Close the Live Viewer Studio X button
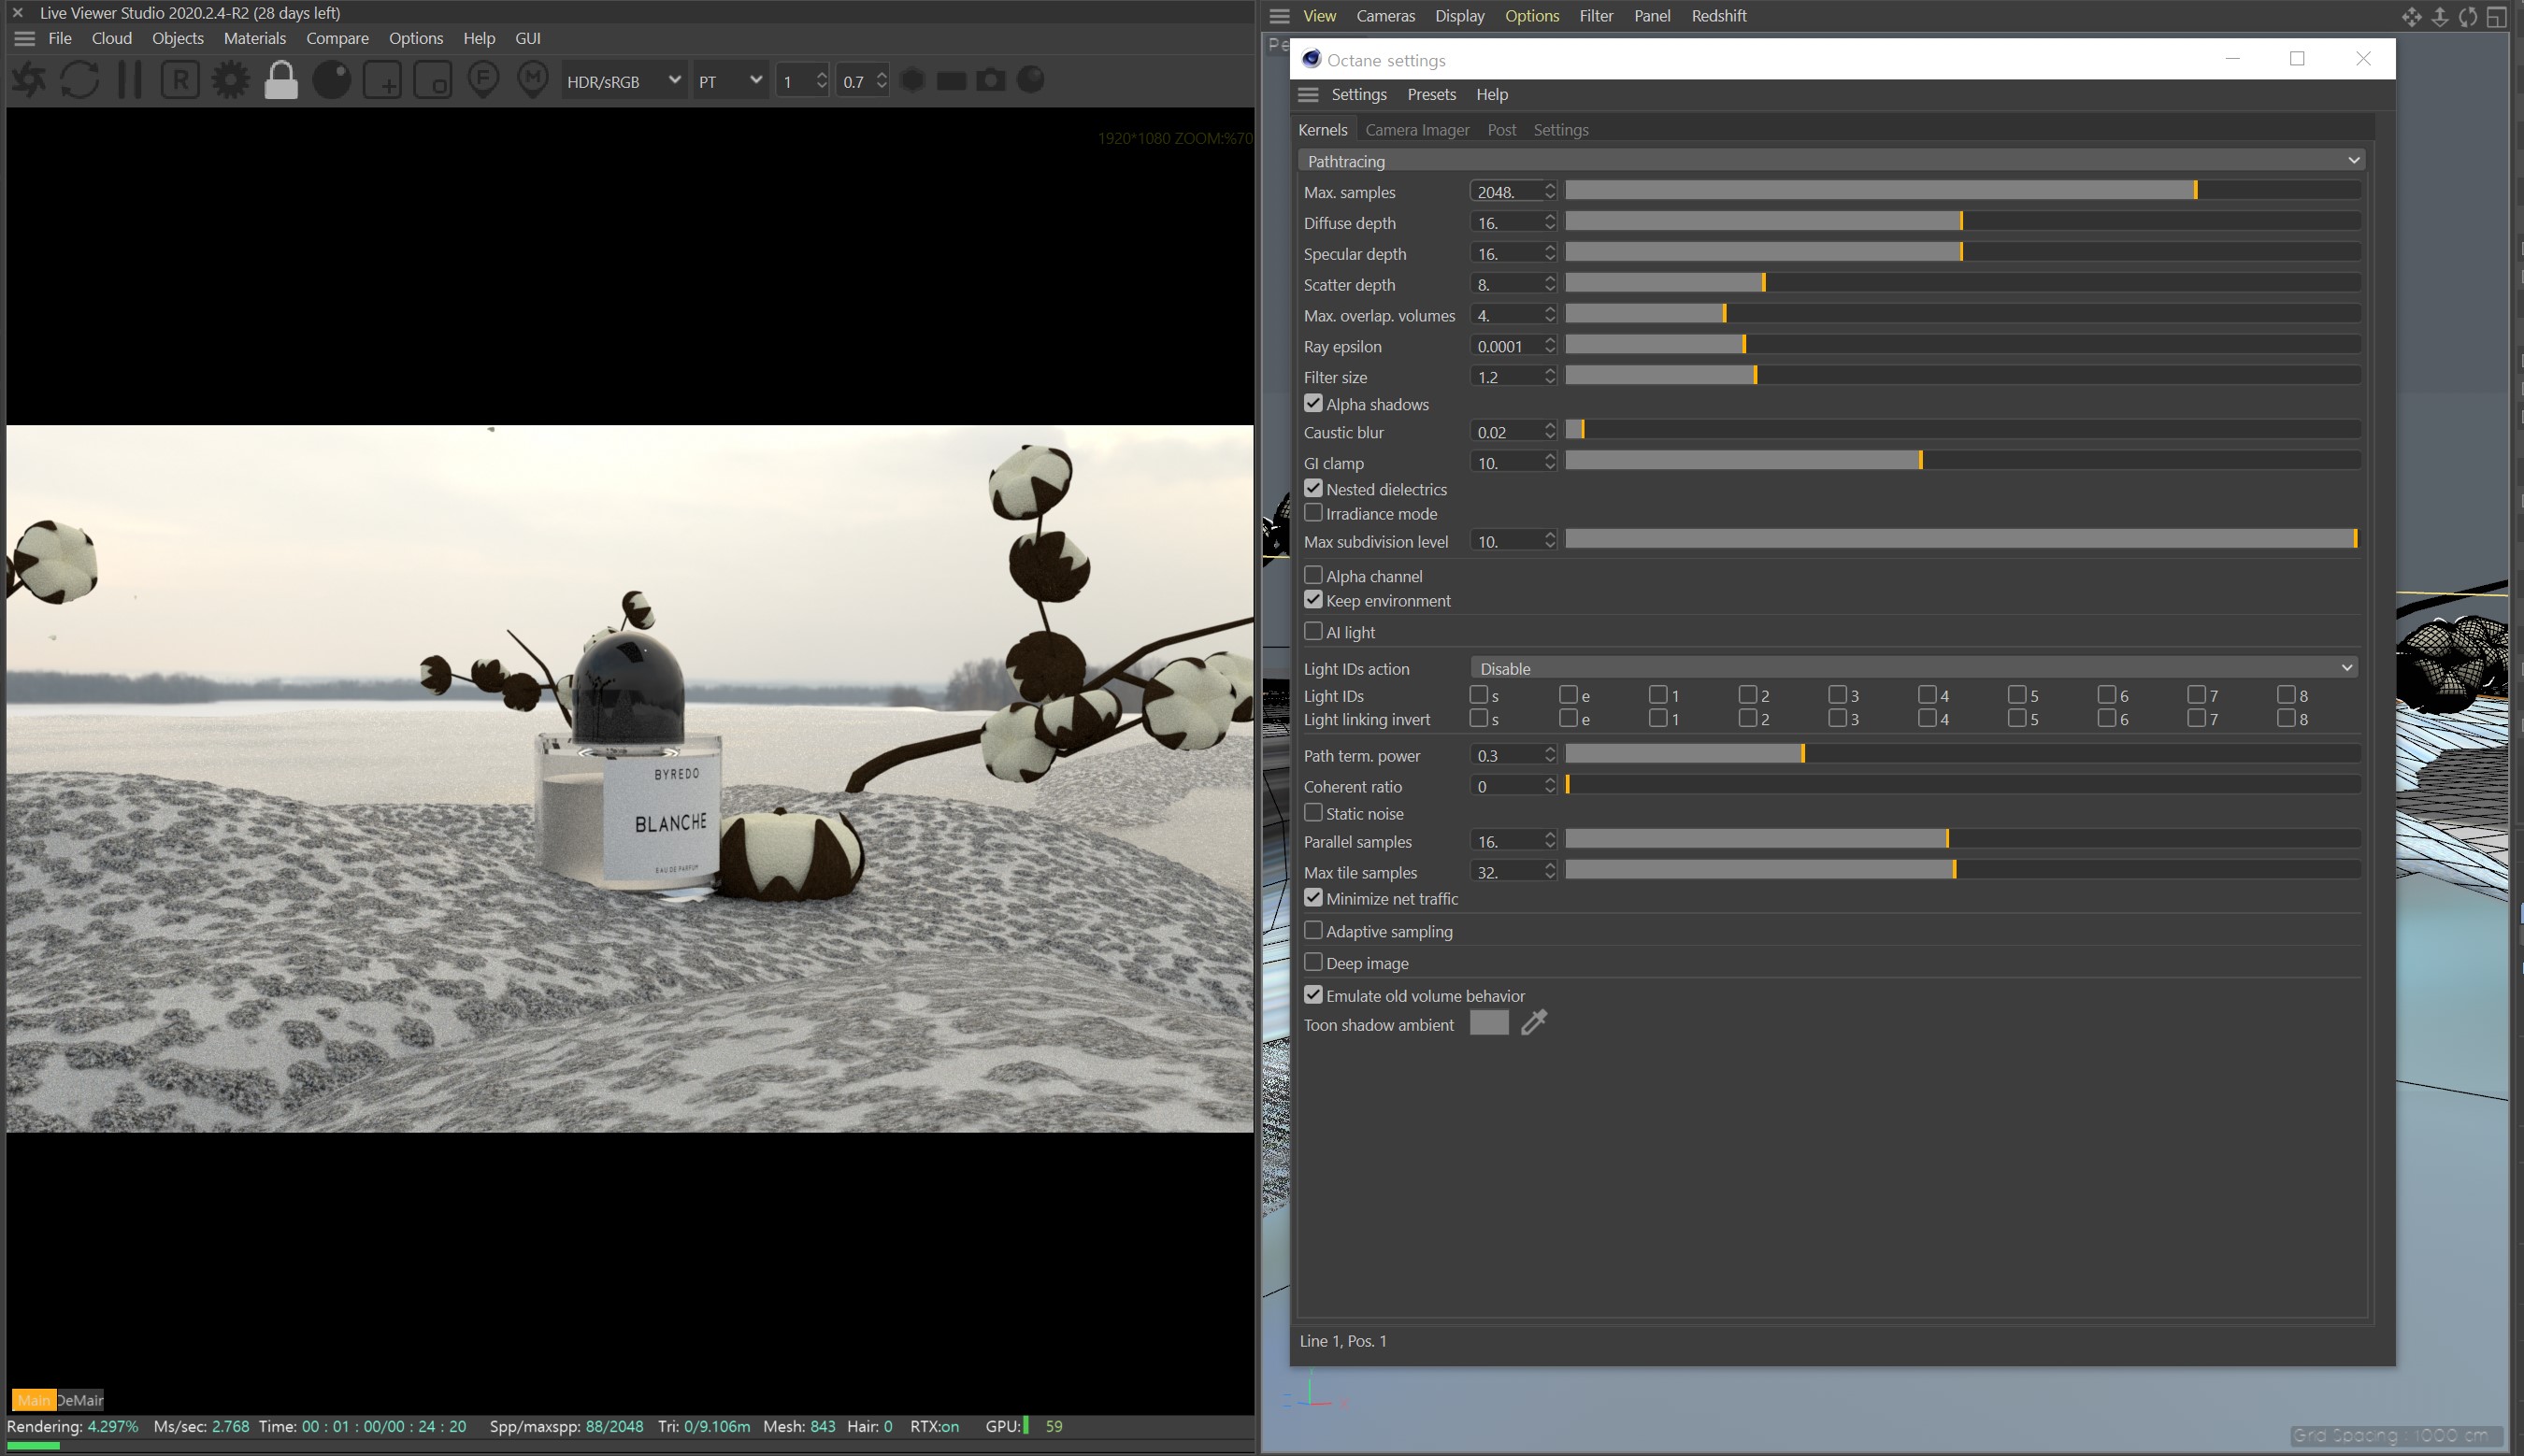The width and height of the screenshot is (2524, 1456). pyautogui.click(x=17, y=13)
